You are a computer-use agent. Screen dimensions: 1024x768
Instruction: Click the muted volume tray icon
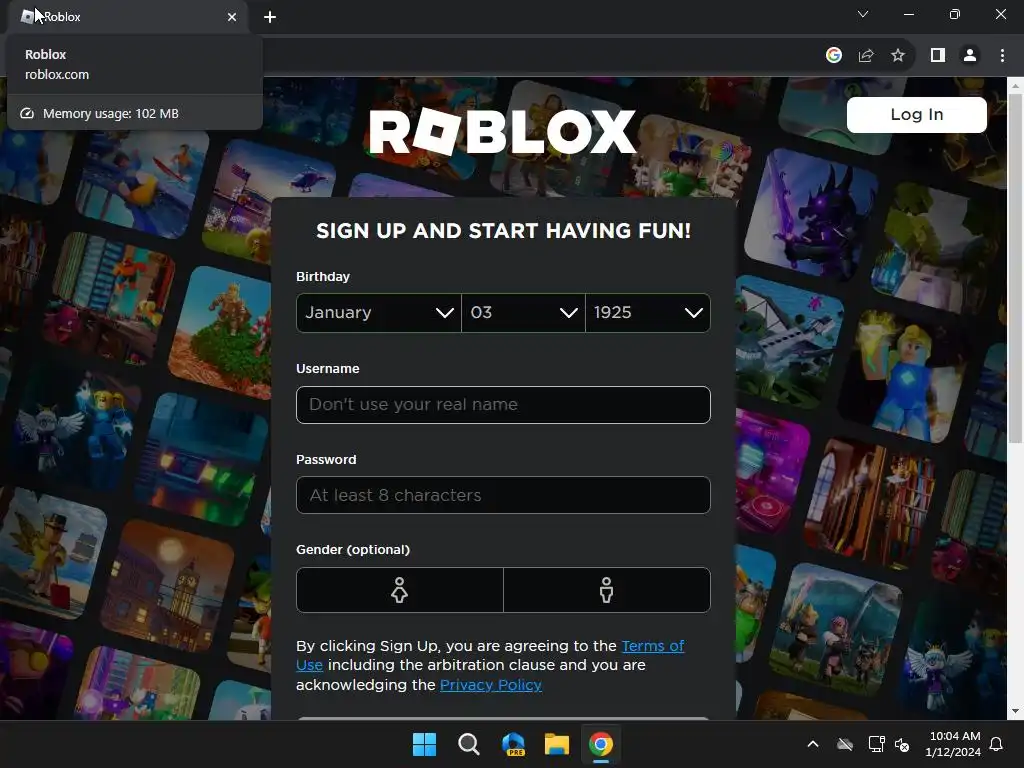[902, 744]
